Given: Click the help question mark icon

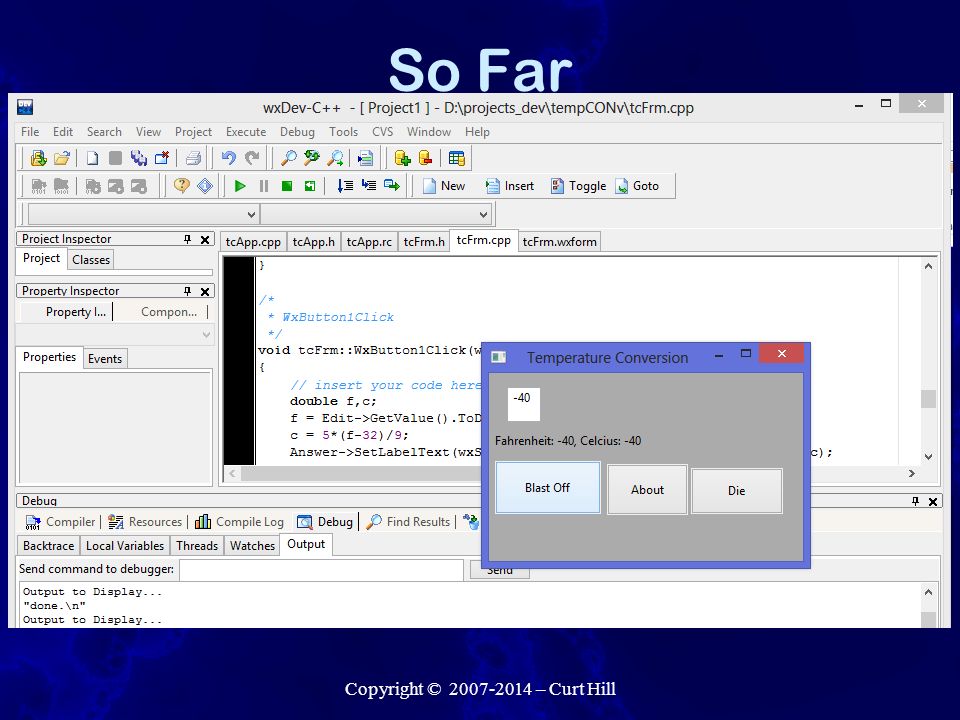Looking at the screenshot, I should [181, 186].
